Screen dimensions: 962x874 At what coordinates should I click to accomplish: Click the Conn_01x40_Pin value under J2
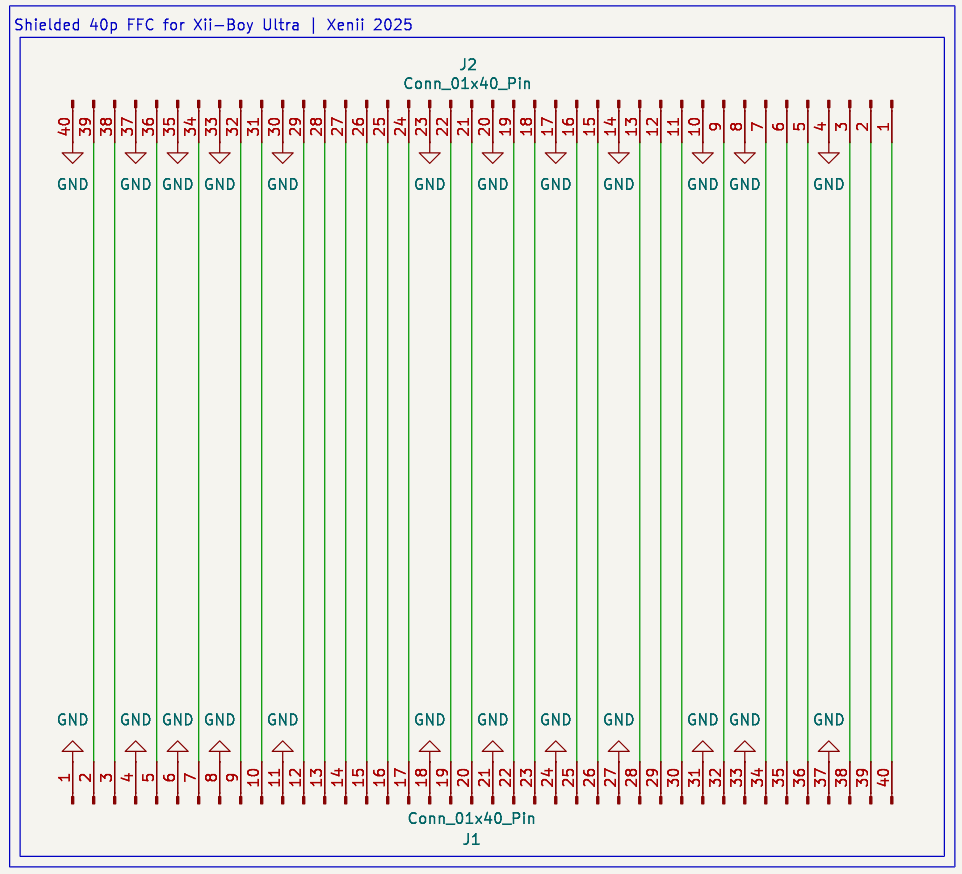coord(467,83)
